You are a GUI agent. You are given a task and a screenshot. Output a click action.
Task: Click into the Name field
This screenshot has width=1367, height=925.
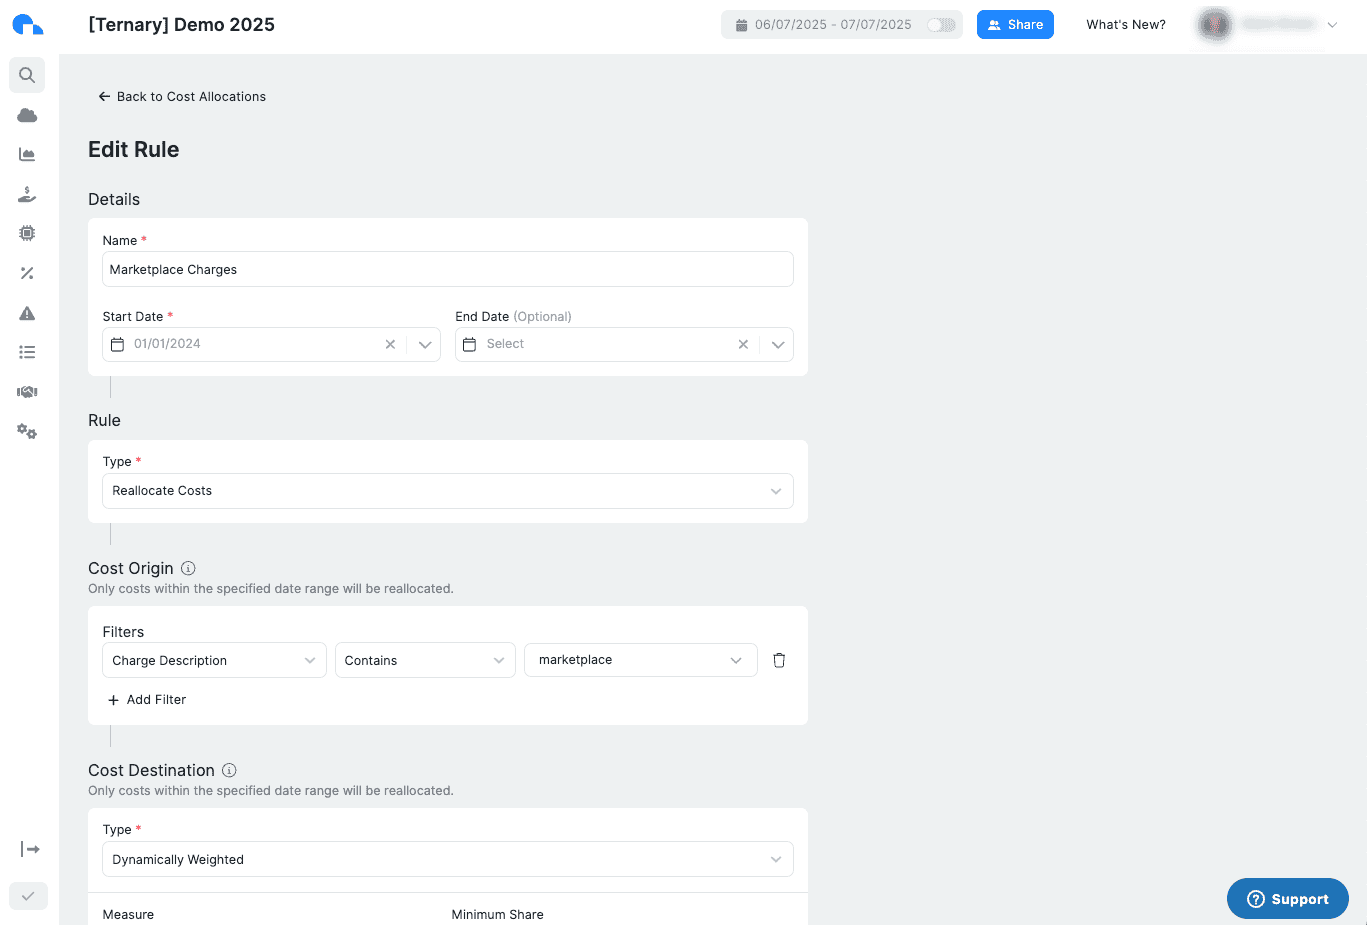448,269
